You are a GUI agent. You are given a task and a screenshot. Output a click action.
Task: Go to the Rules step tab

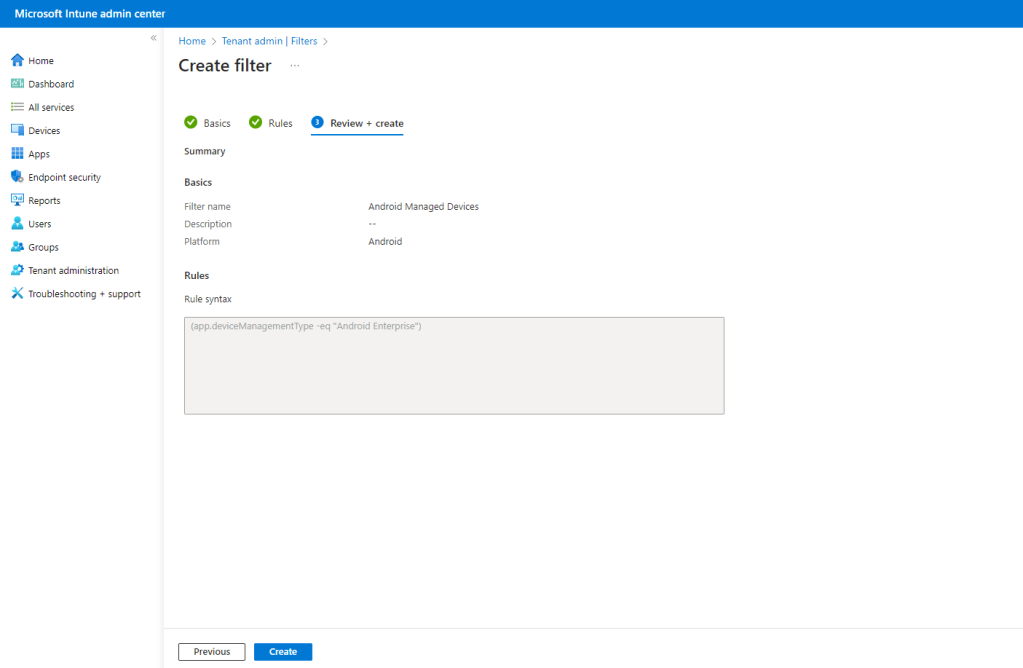pos(271,123)
